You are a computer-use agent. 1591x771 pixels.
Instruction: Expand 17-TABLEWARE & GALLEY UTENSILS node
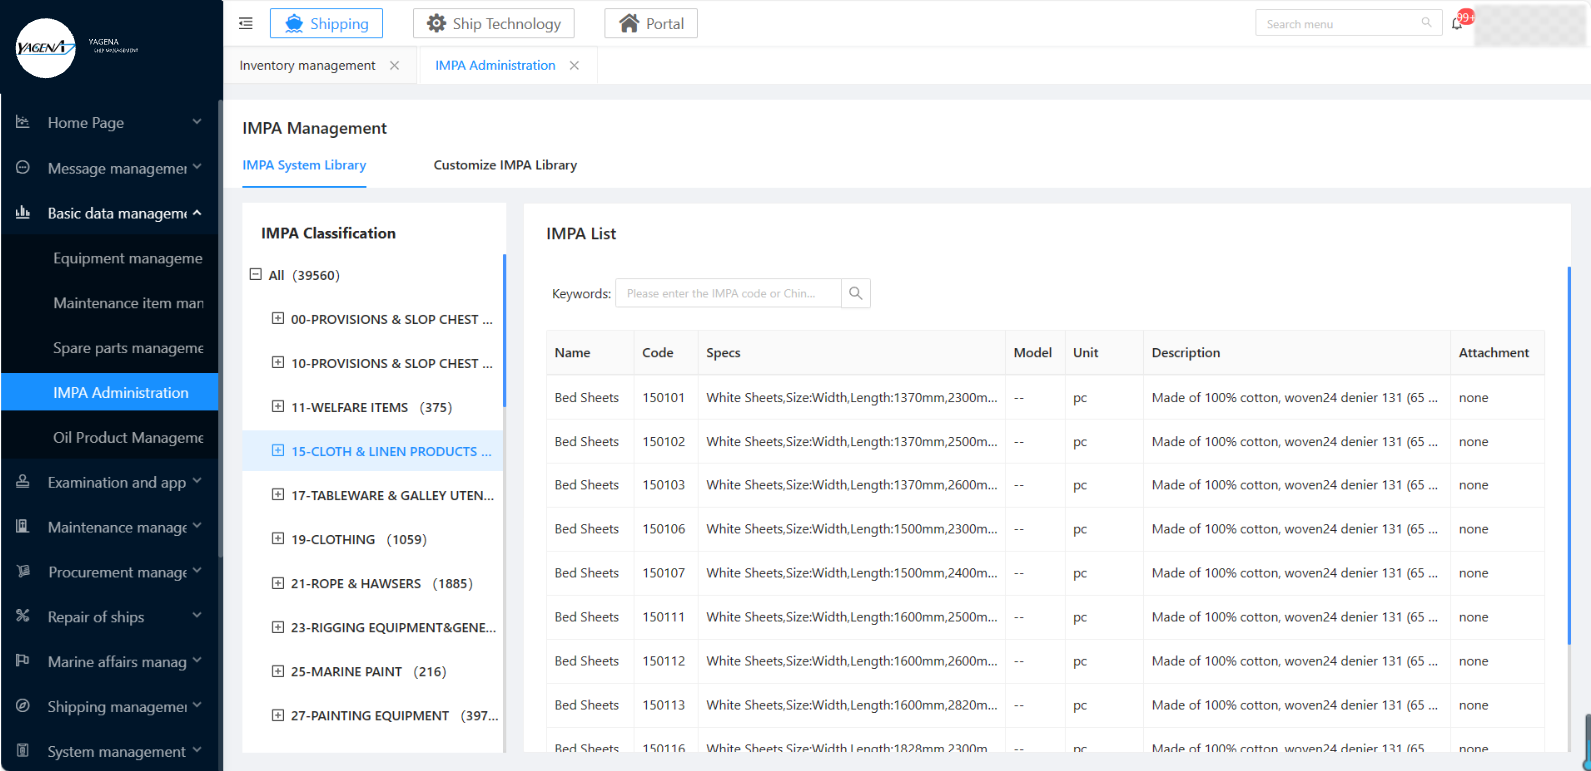278,495
